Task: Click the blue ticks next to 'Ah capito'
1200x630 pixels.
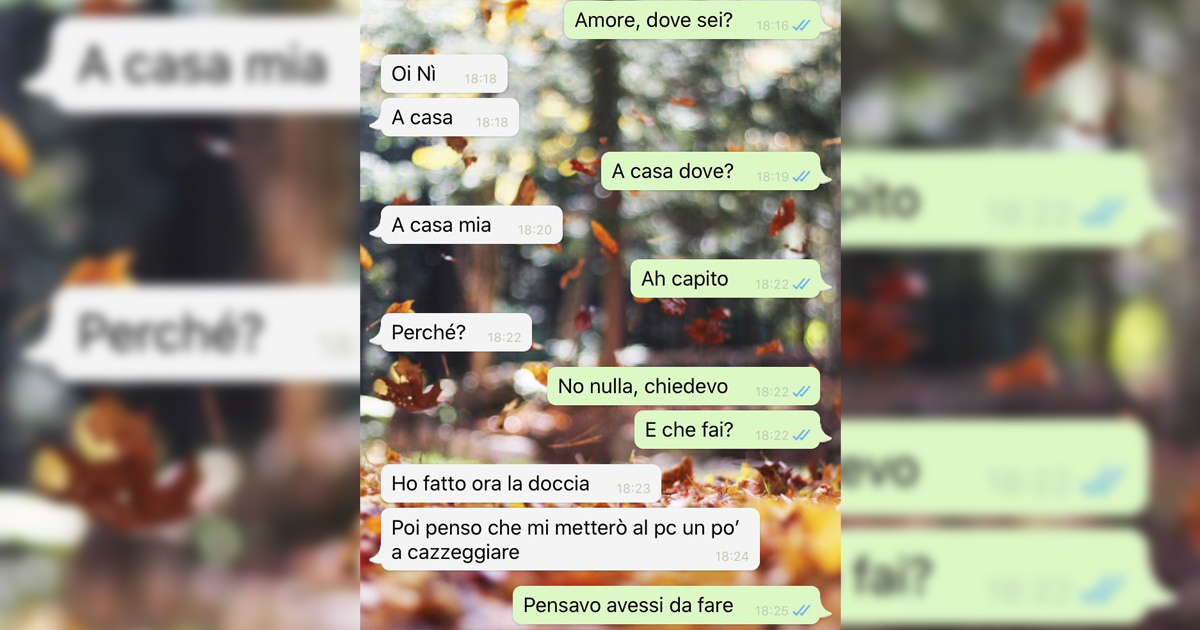Action: pyautogui.click(x=802, y=285)
